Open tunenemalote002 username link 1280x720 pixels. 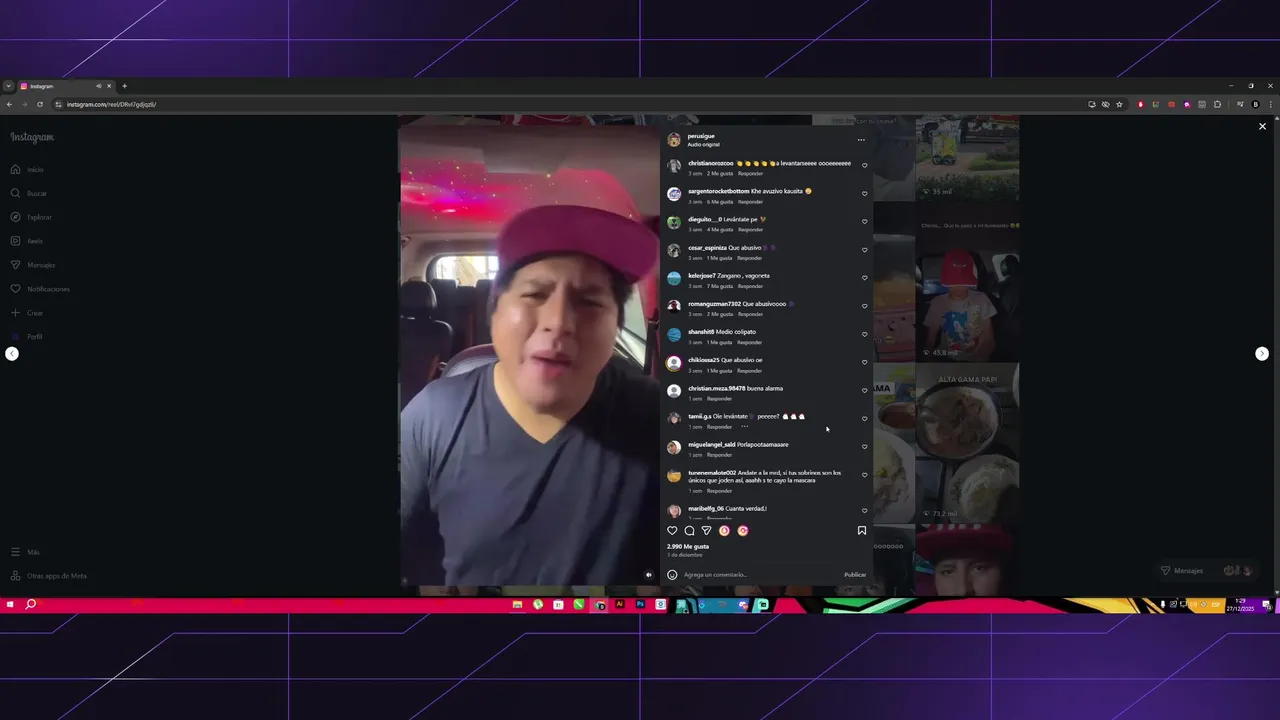pos(712,473)
